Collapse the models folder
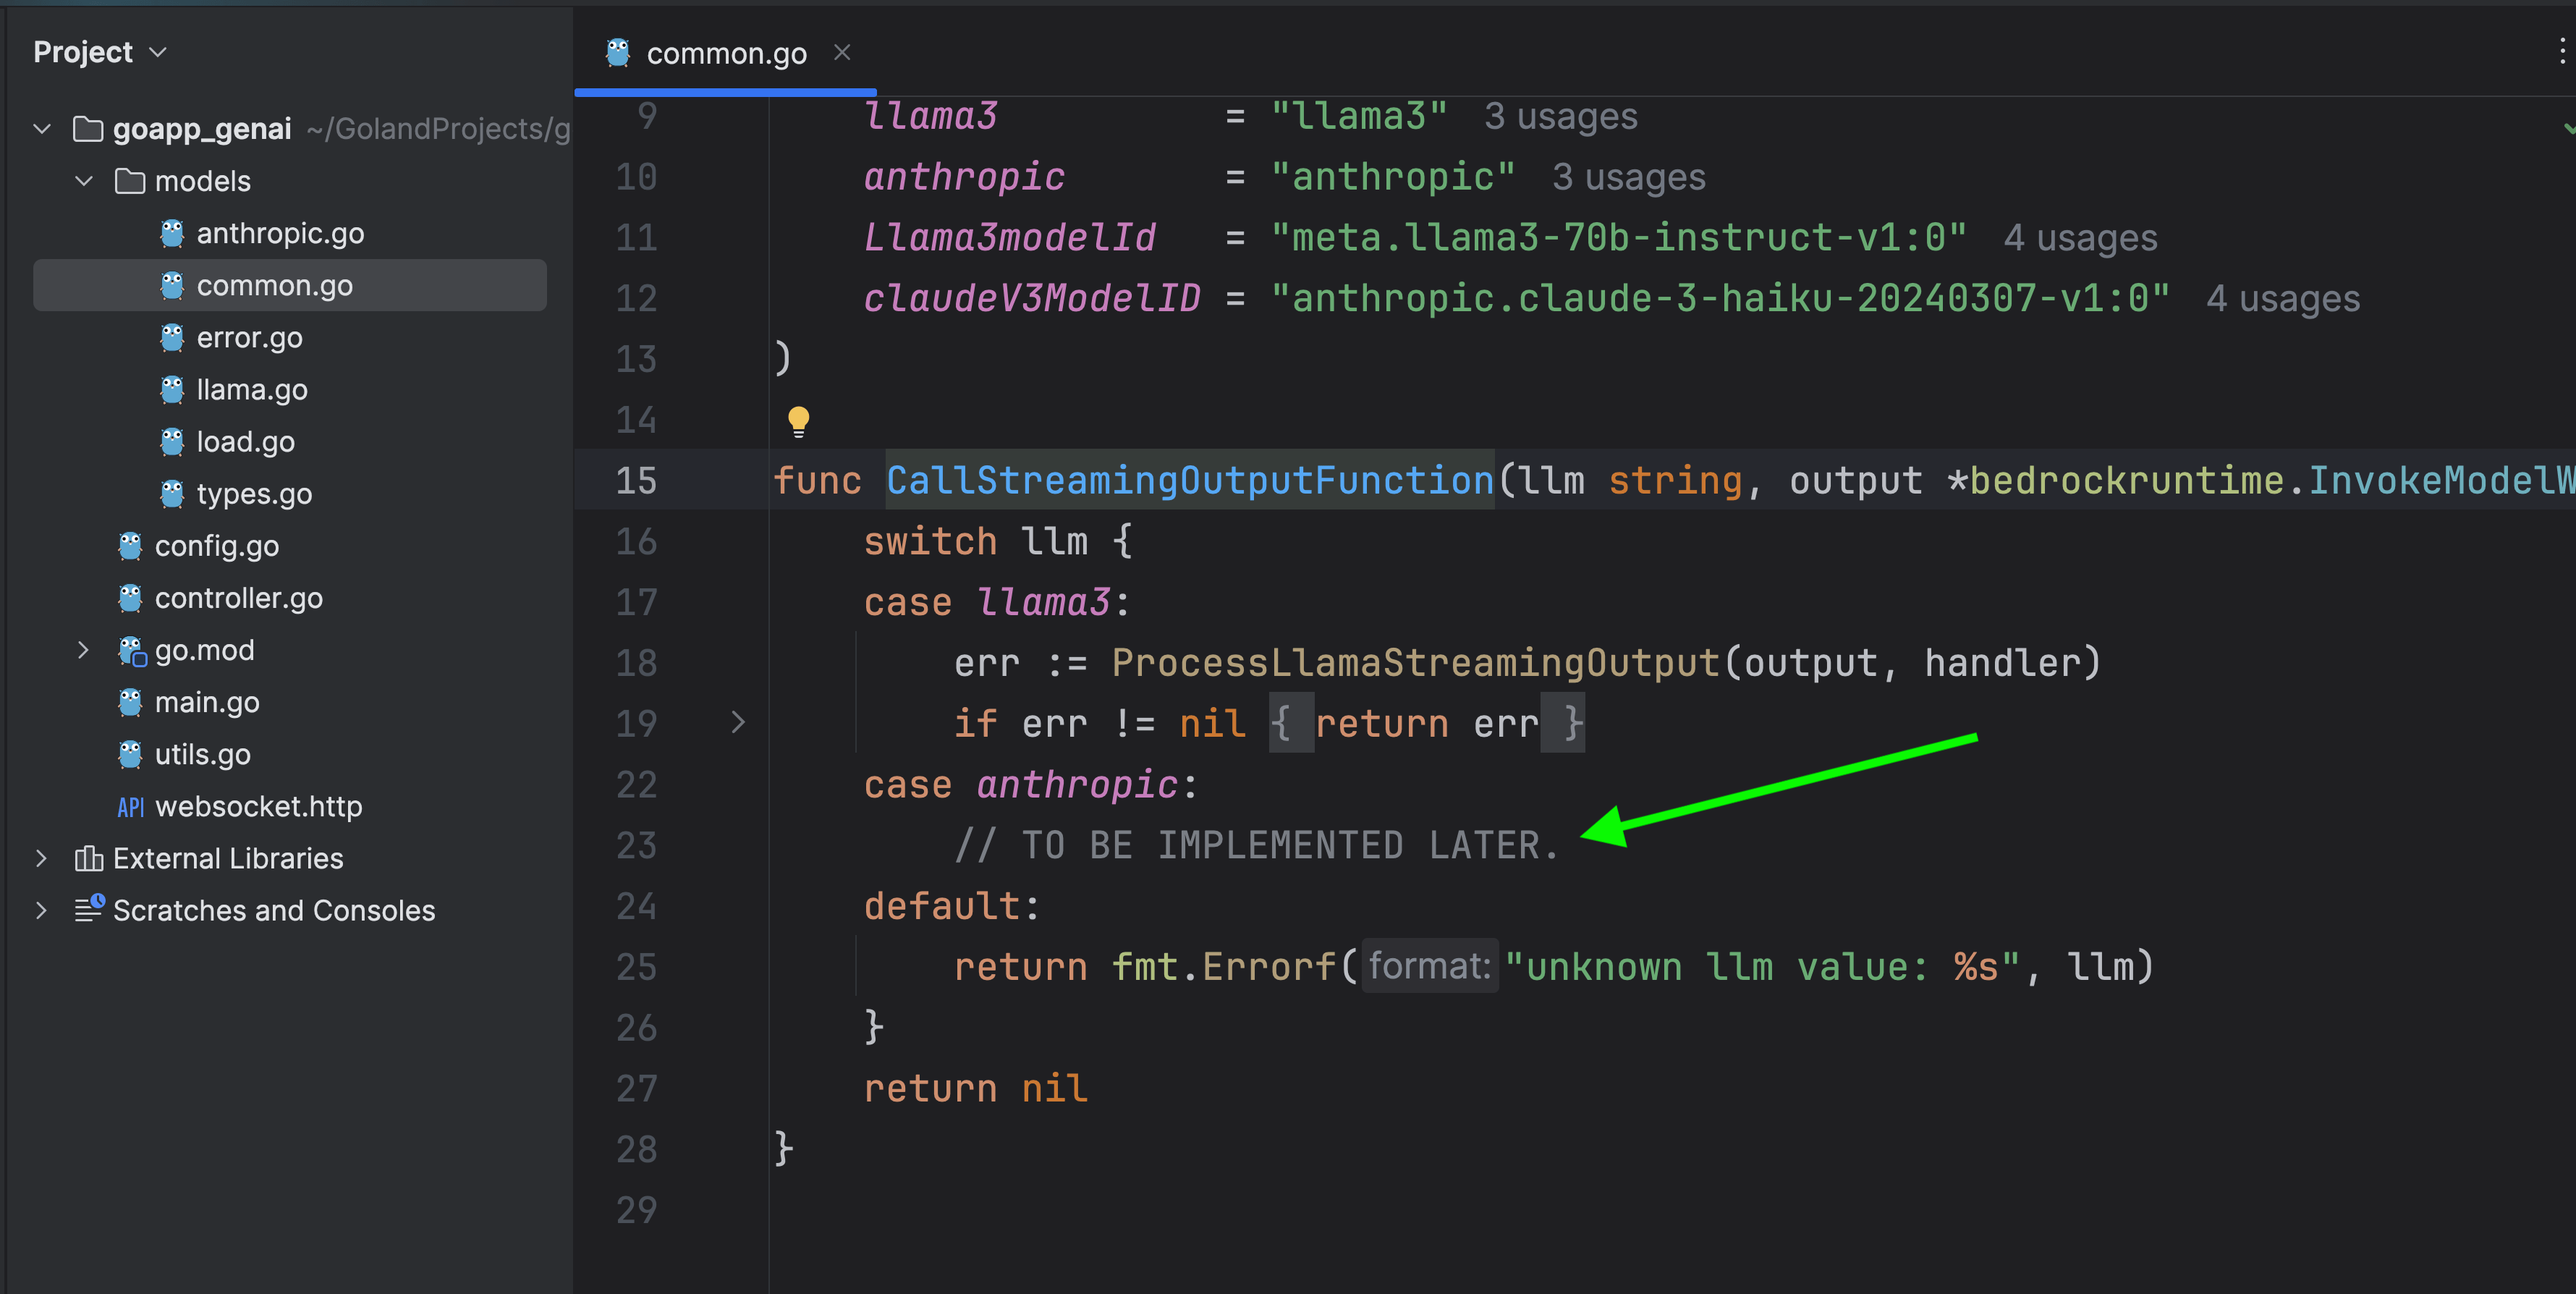The height and width of the screenshot is (1294, 2576). point(84,181)
